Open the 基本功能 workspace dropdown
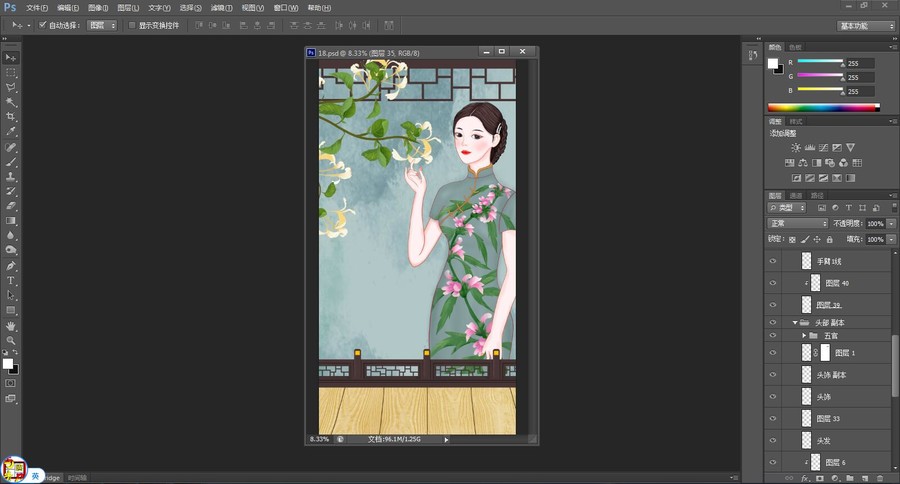The image size is (900, 484). click(866, 26)
